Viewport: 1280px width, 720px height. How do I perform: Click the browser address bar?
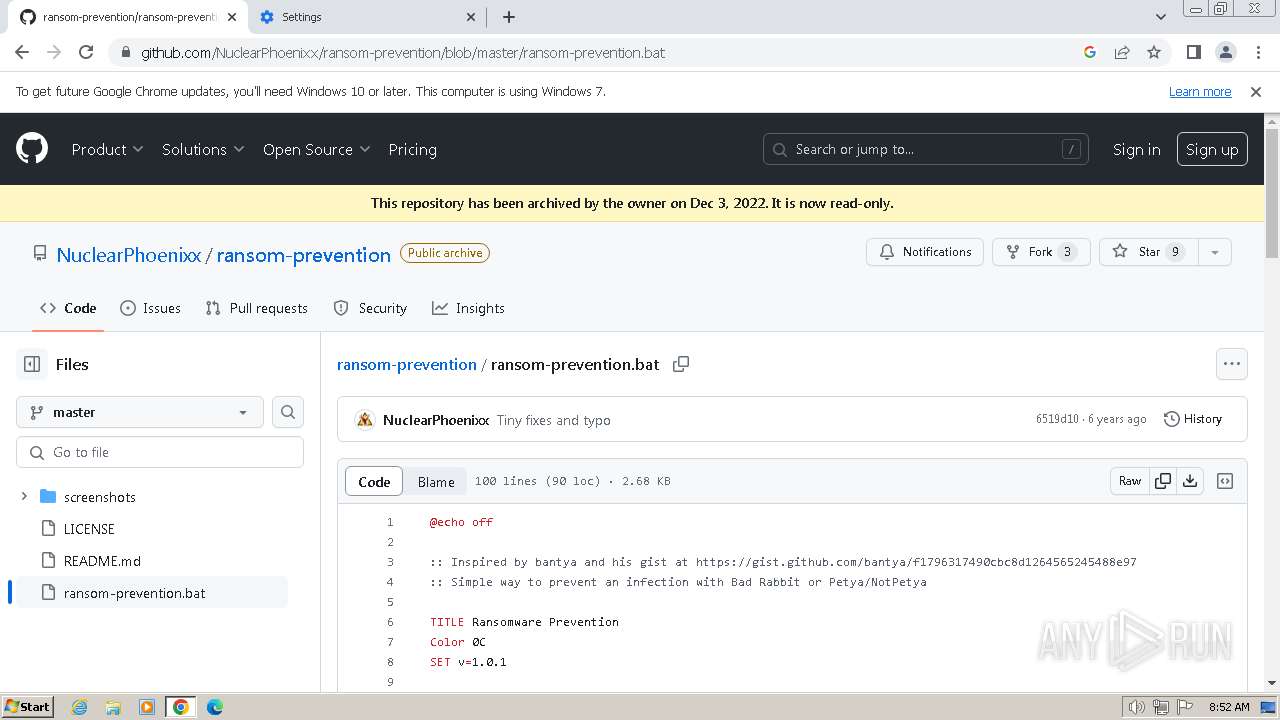pyautogui.click(x=600, y=52)
